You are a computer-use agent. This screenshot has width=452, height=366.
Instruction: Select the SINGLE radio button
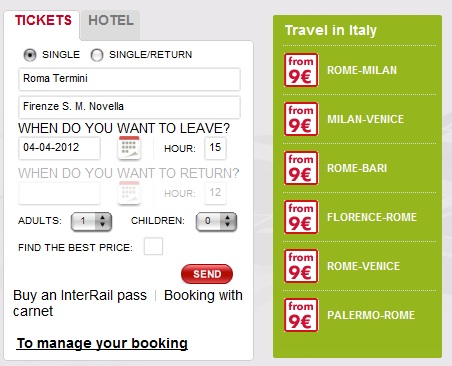(30, 55)
